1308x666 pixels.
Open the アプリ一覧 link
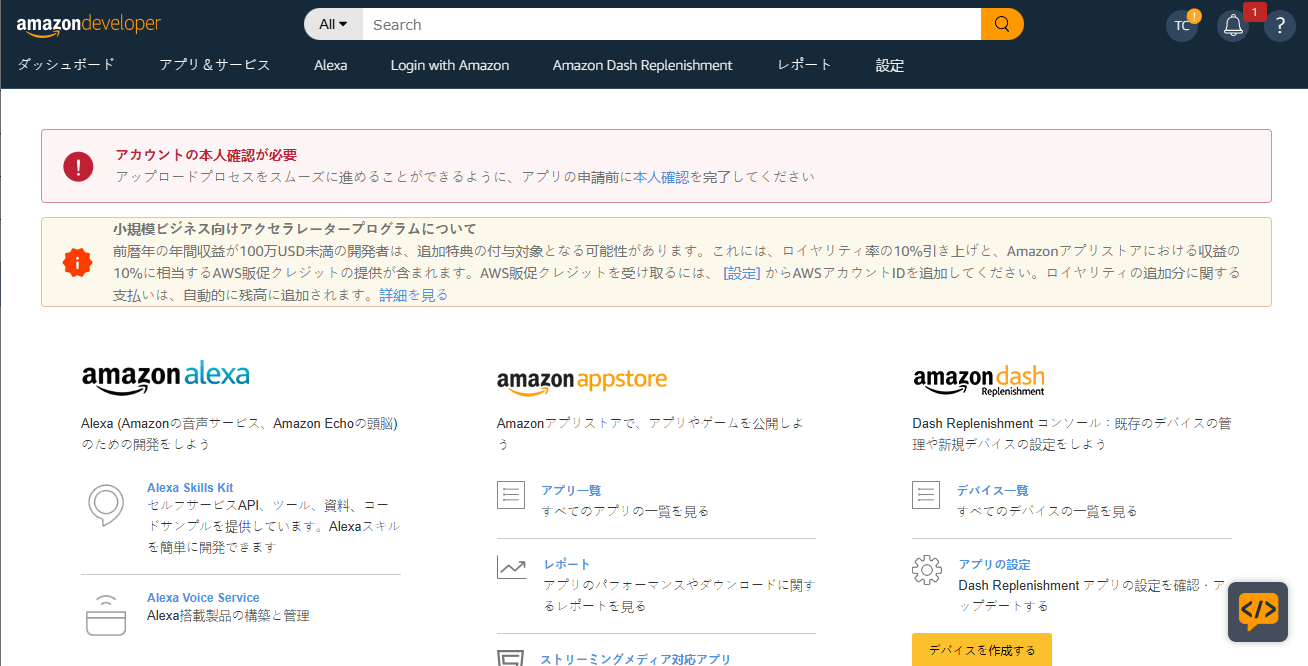(571, 490)
